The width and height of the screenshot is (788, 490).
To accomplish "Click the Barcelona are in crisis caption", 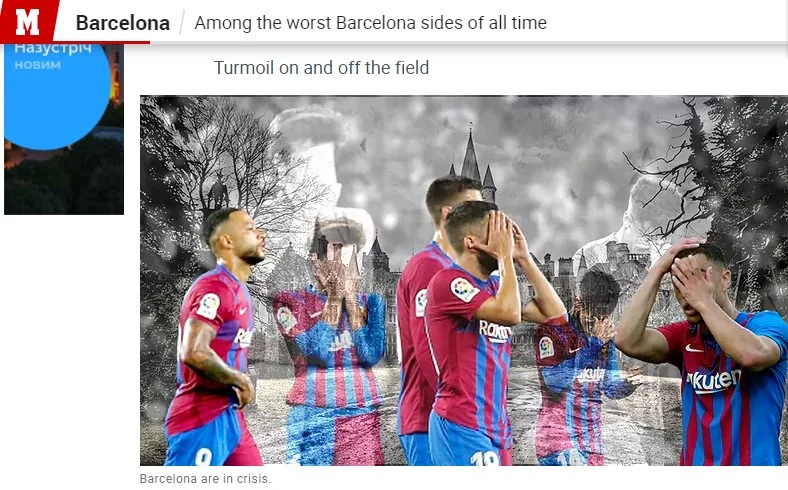I will pyautogui.click(x=205, y=478).
